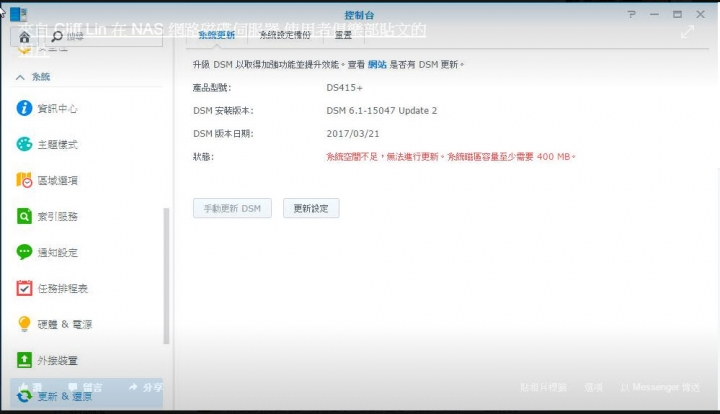
Task: Click the DS415+ product model value
Action: (x=344, y=88)
